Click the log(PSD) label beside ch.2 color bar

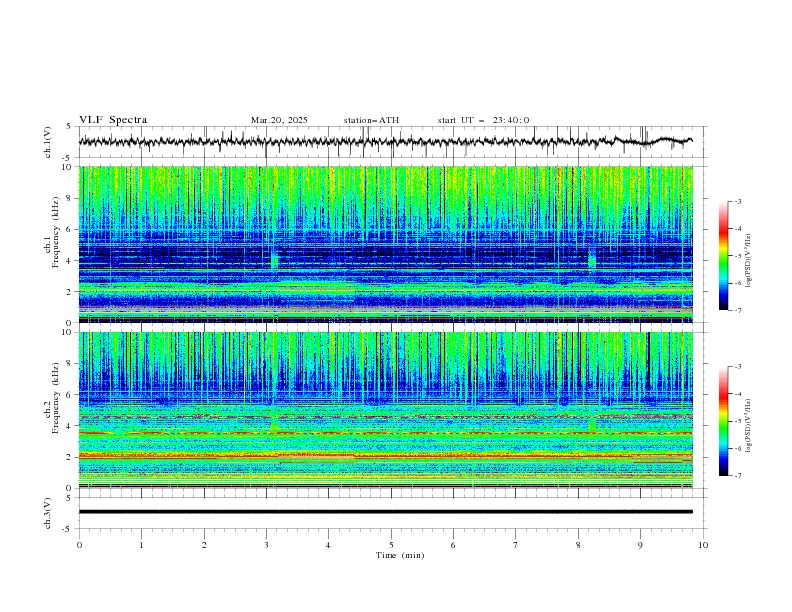click(x=749, y=426)
